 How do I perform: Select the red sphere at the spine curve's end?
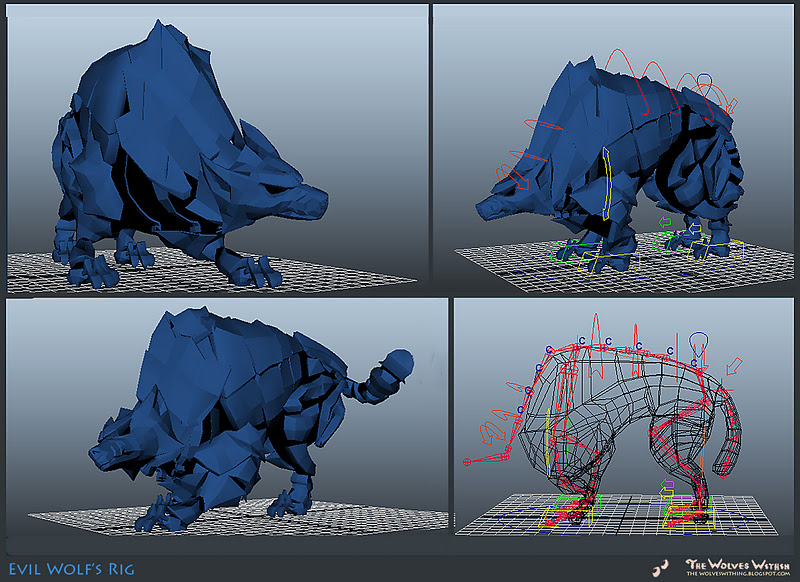point(465,460)
